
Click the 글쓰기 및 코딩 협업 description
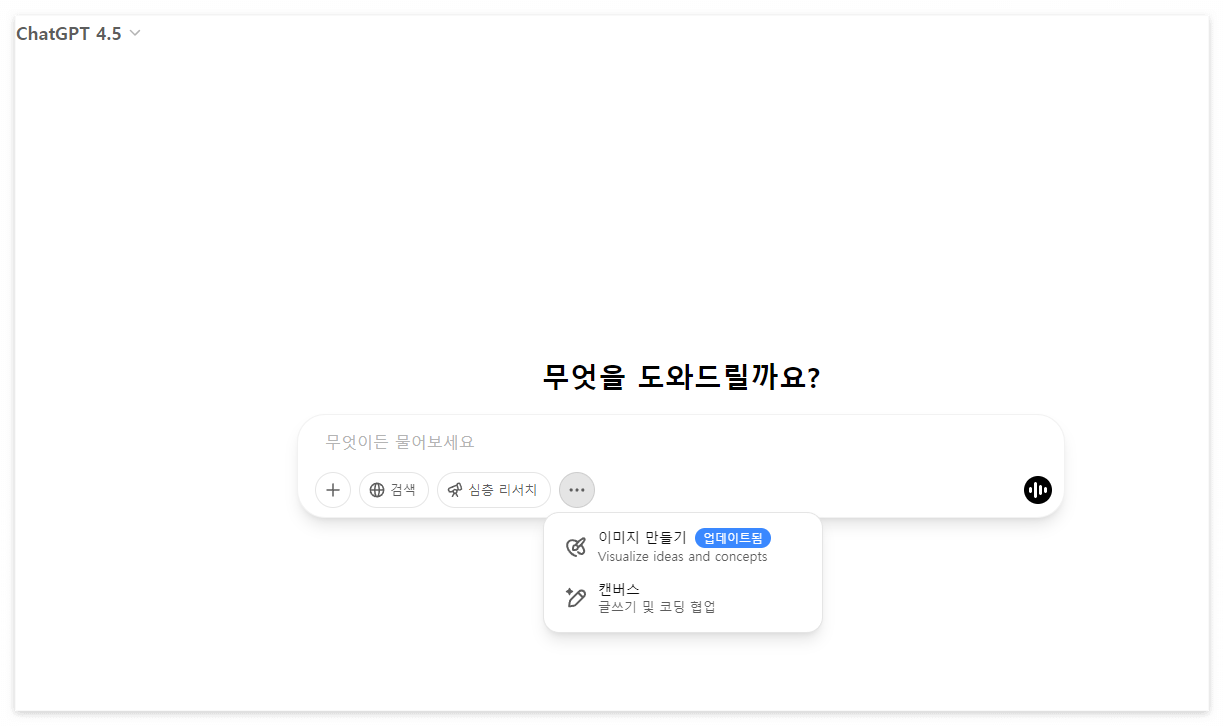click(x=657, y=607)
